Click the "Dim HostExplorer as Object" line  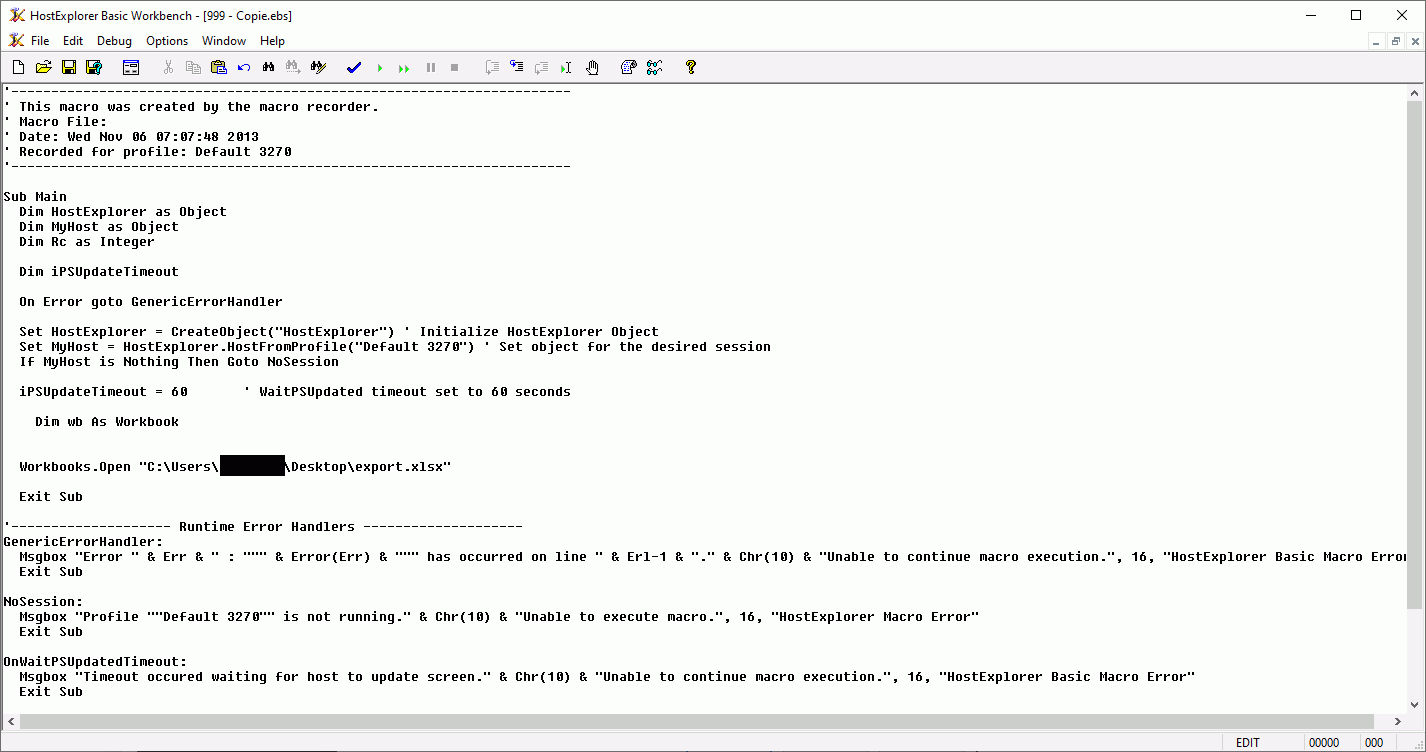point(123,212)
